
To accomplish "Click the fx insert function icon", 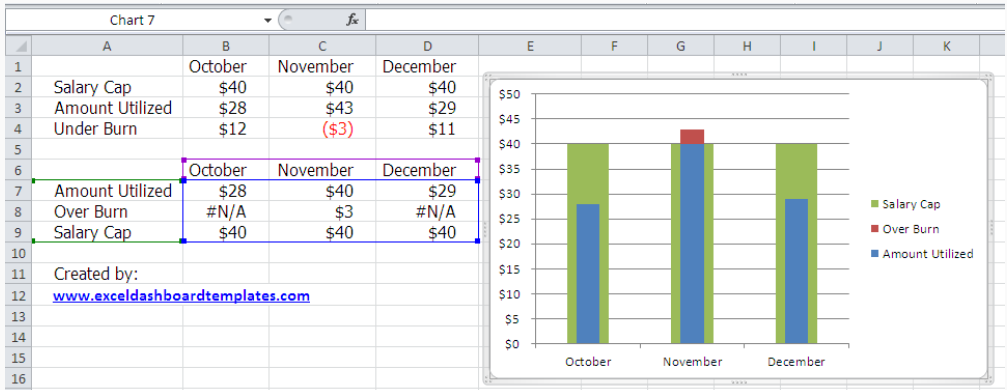I will click(x=352, y=20).
